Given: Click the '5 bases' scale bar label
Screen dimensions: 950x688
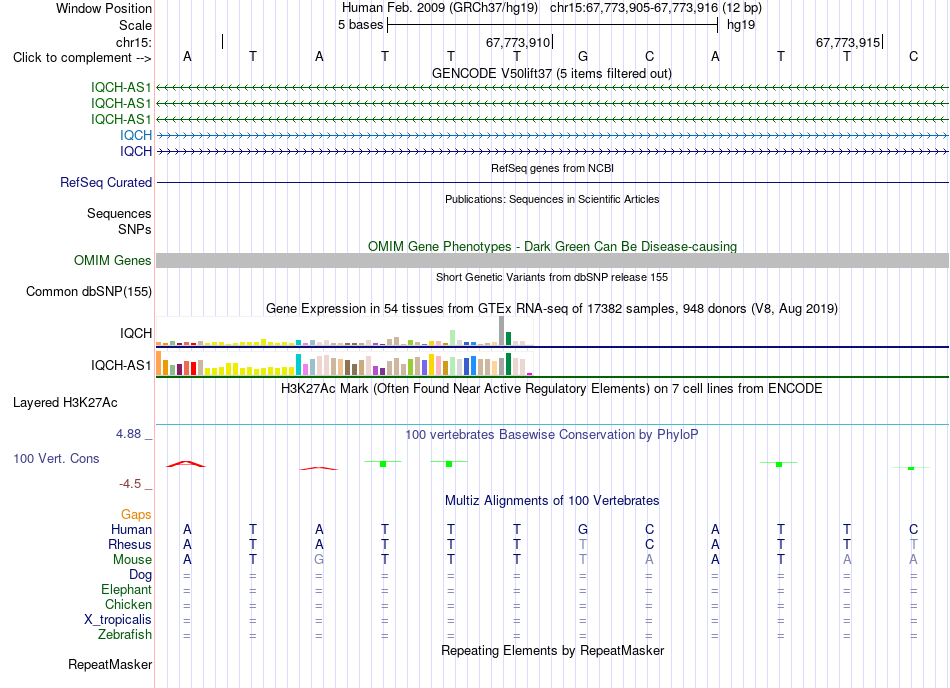Looking at the screenshot, I should click(x=360, y=25).
